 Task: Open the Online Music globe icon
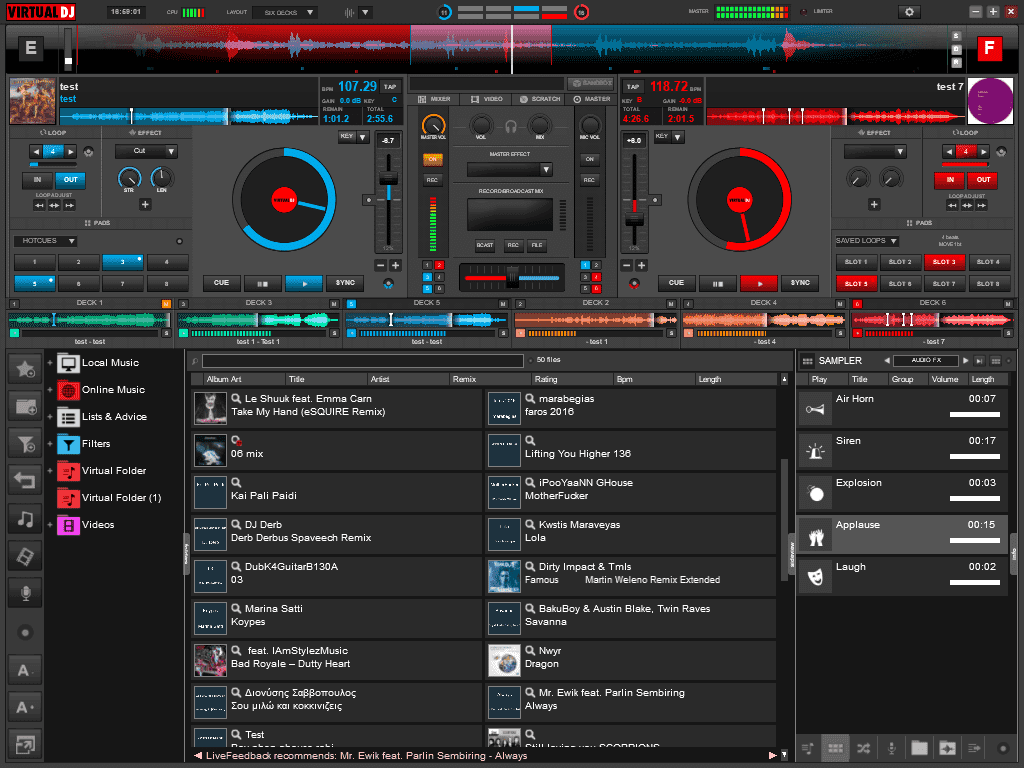pos(68,391)
